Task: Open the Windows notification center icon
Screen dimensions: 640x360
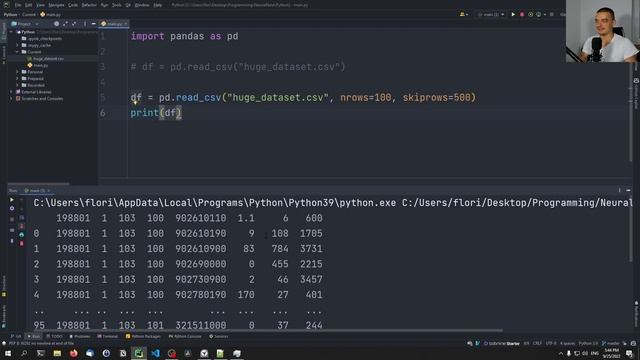Action: coord(630,353)
